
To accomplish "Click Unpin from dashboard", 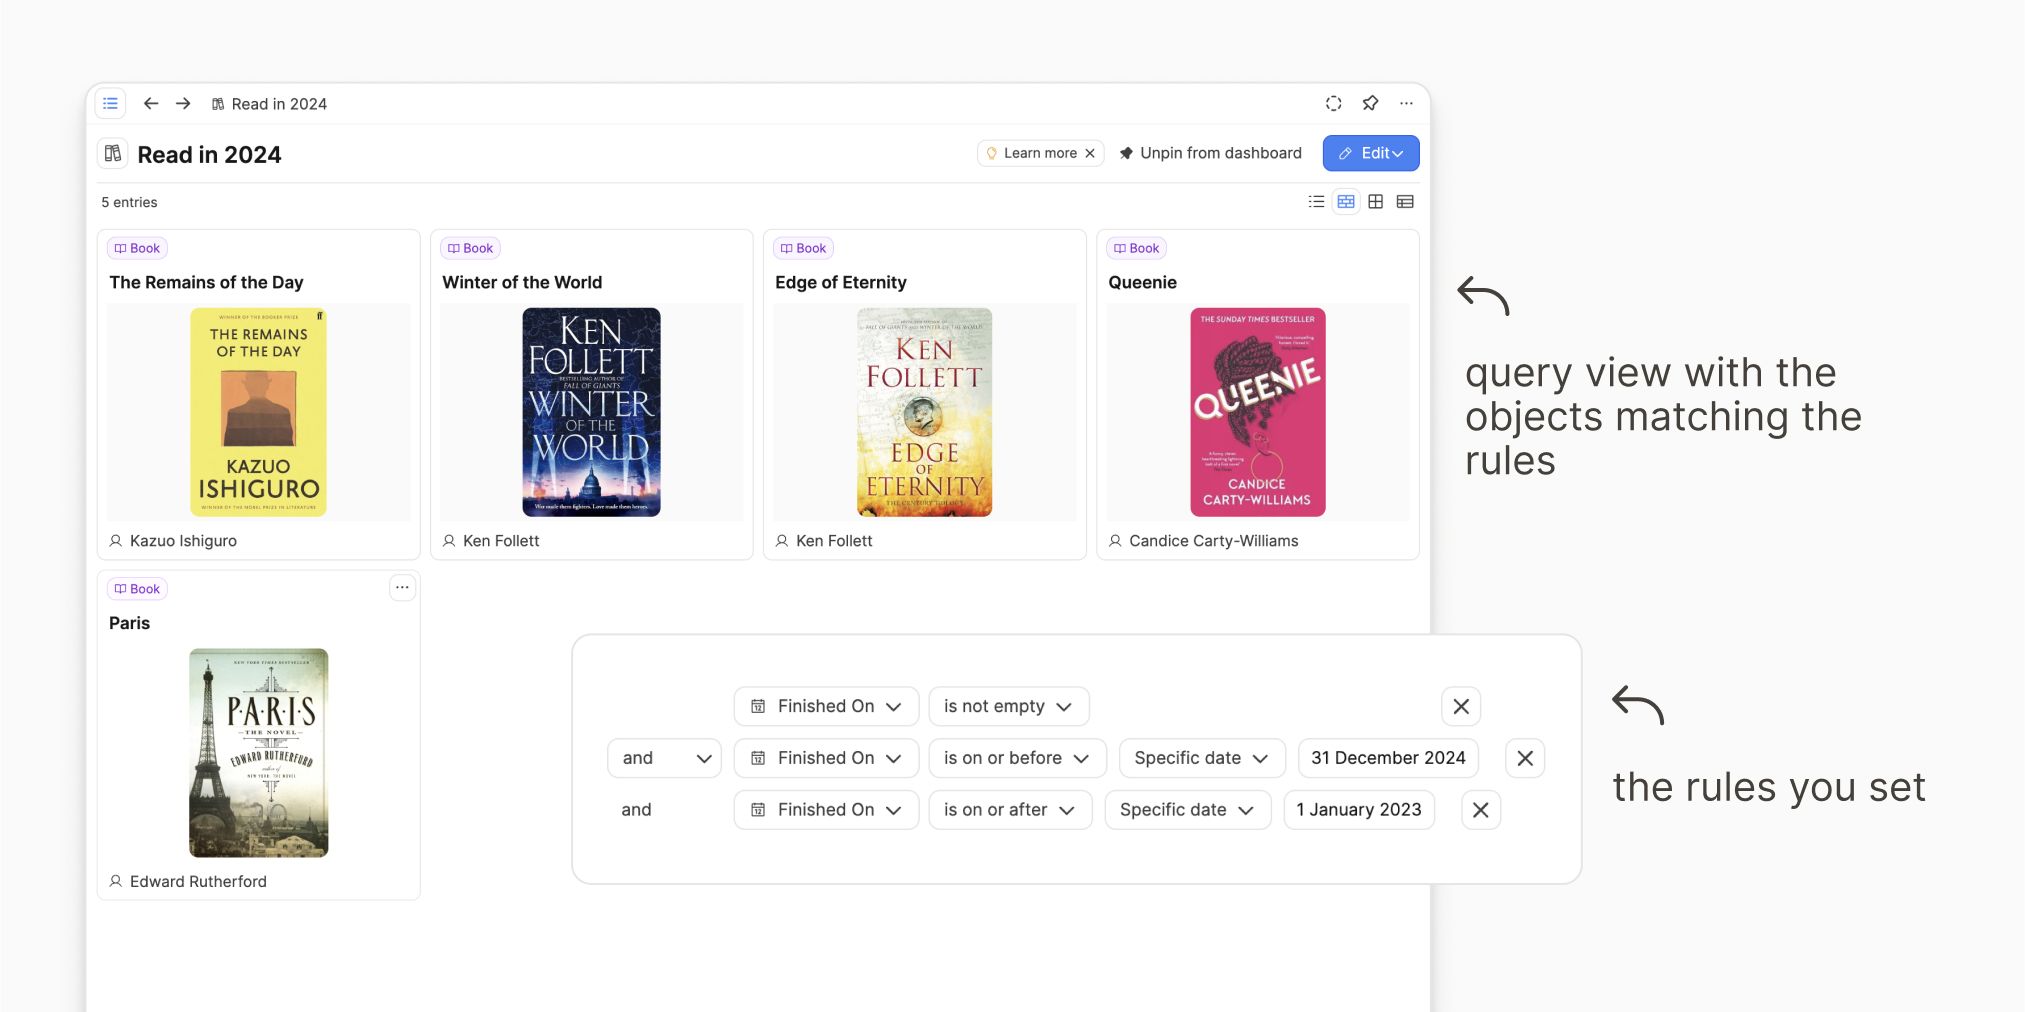I will (x=1210, y=153).
